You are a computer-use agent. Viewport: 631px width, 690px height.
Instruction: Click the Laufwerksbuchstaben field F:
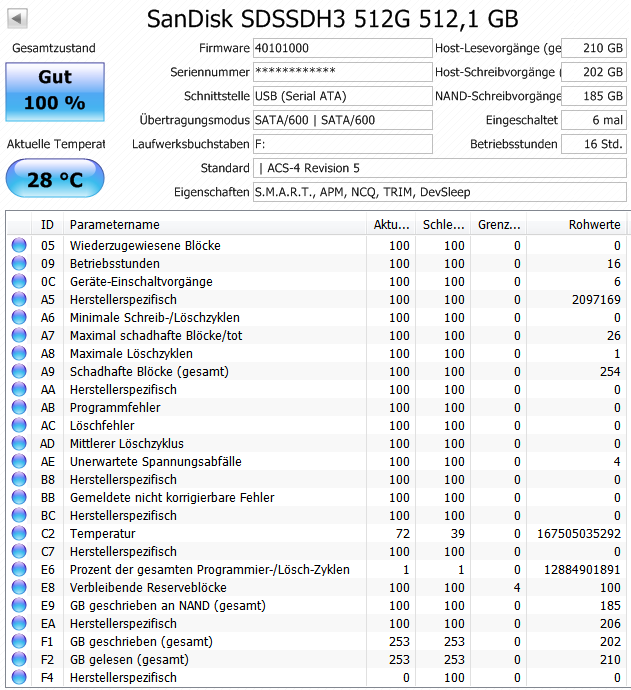click(342, 144)
